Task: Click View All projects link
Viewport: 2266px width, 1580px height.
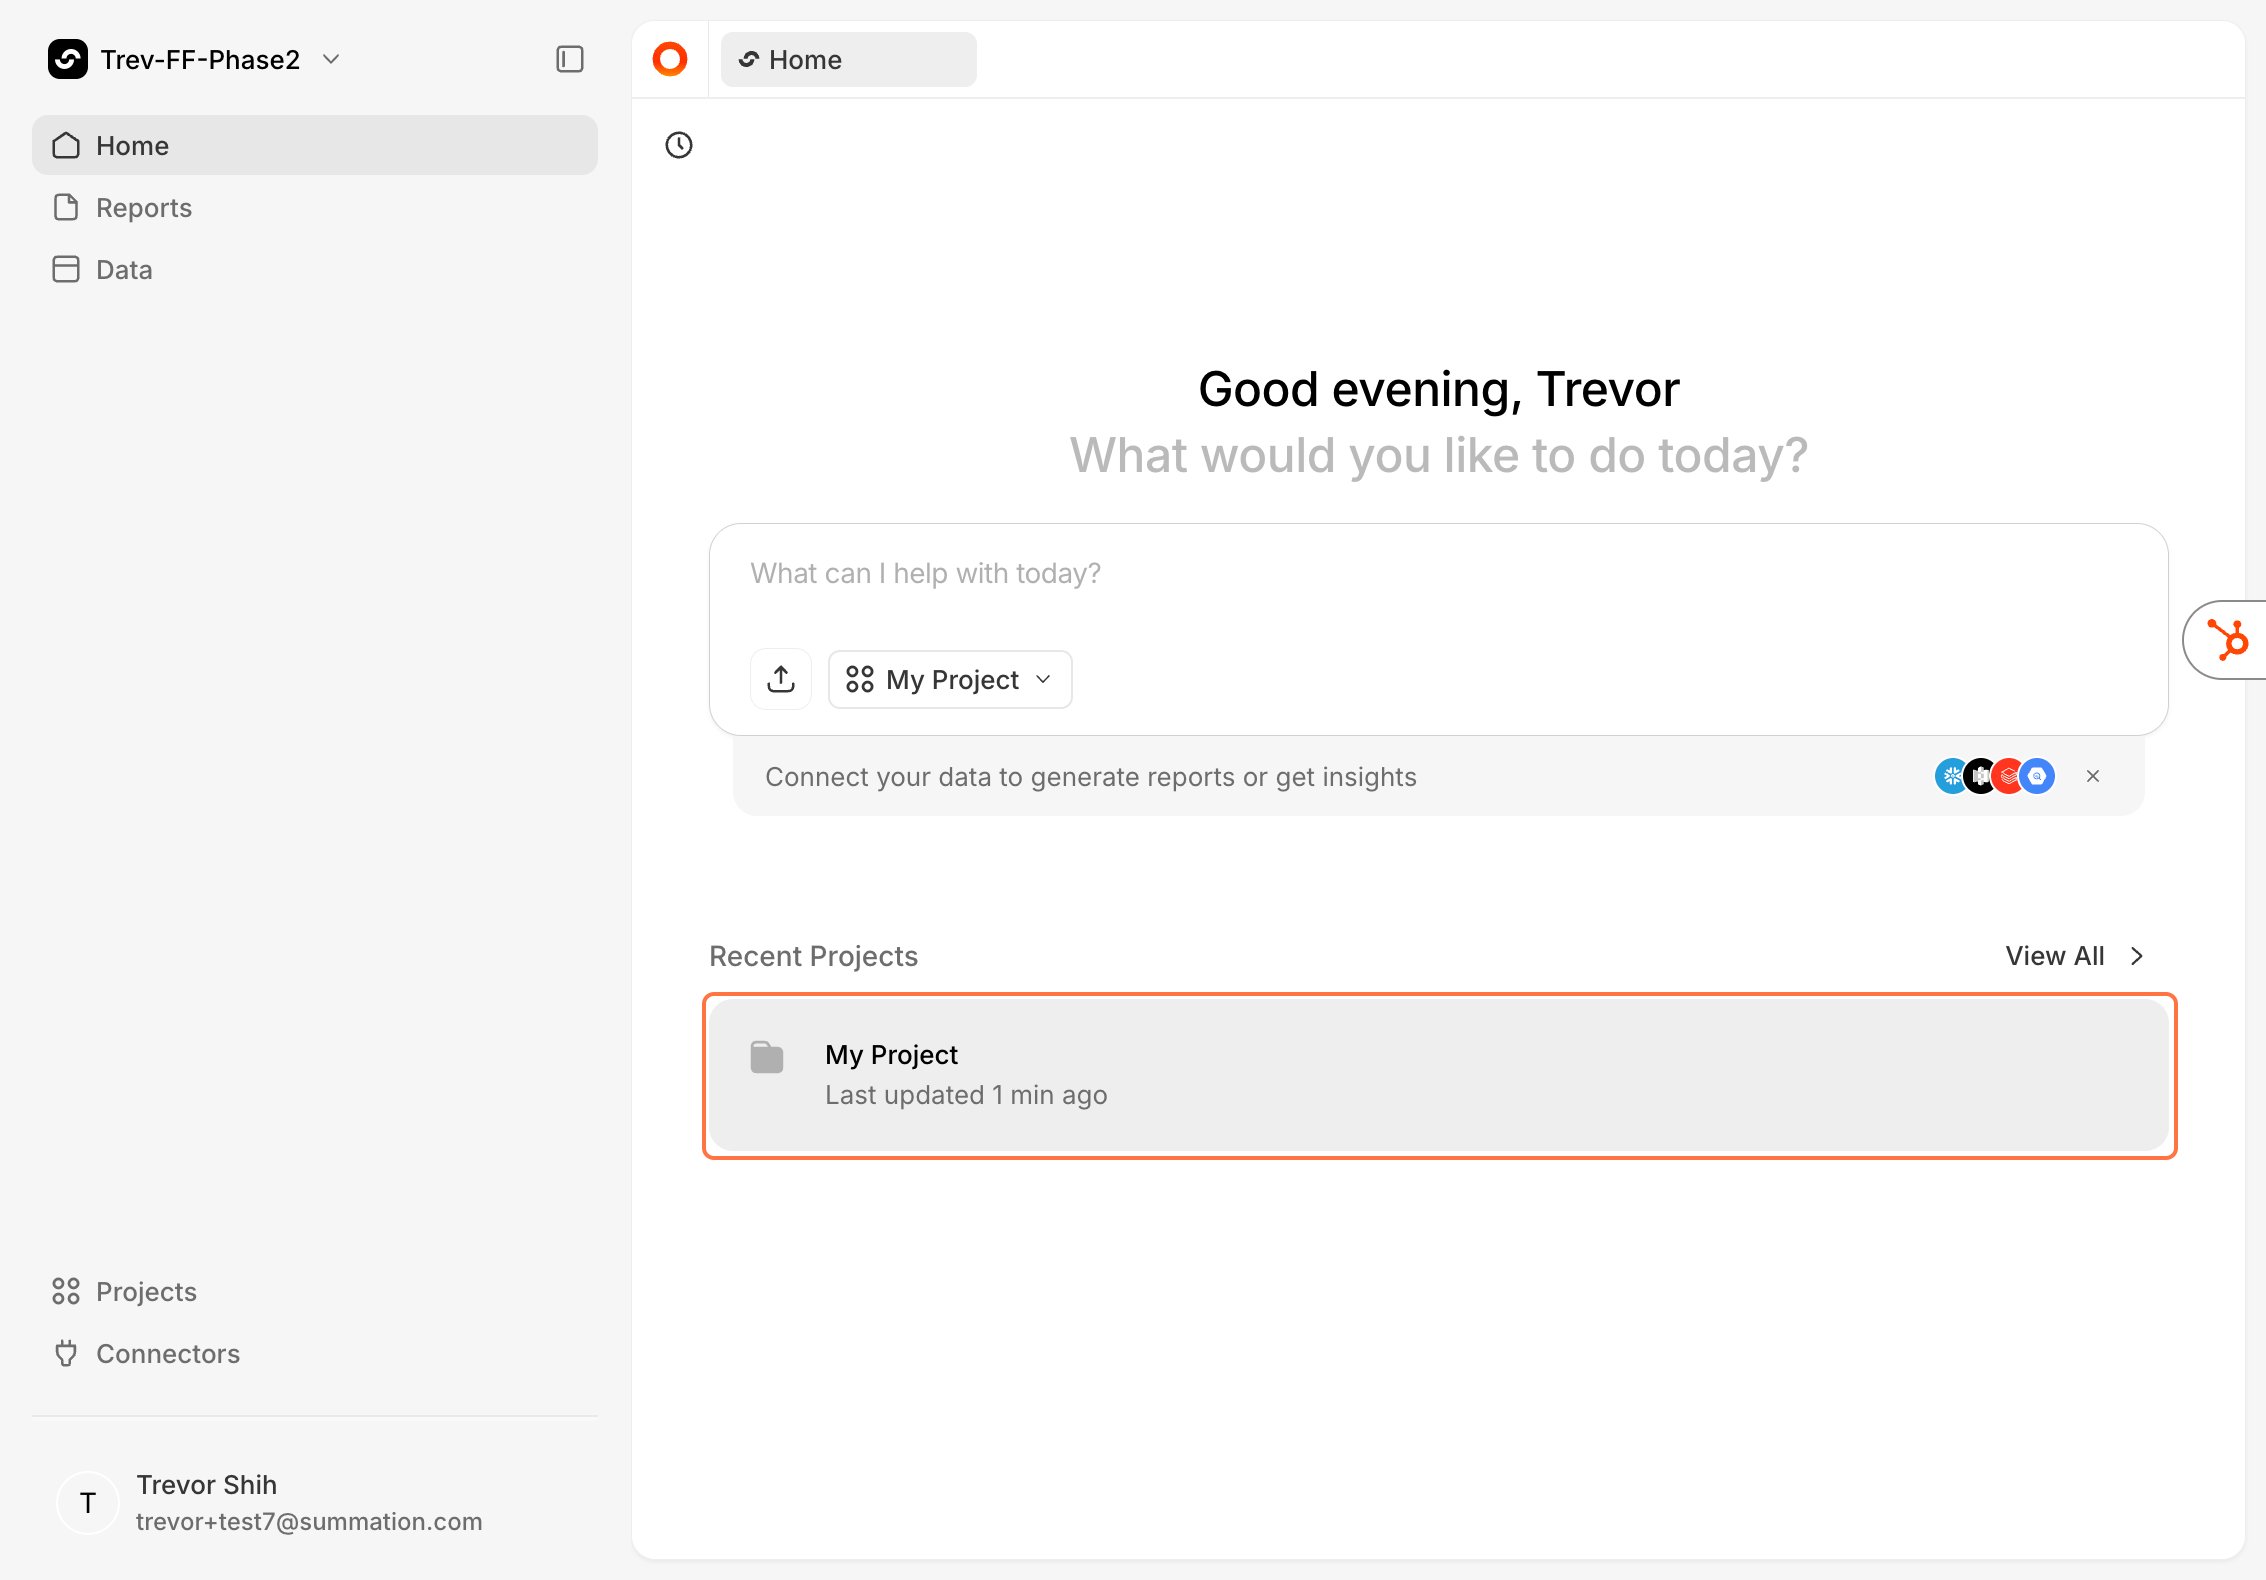Action: click(2074, 957)
